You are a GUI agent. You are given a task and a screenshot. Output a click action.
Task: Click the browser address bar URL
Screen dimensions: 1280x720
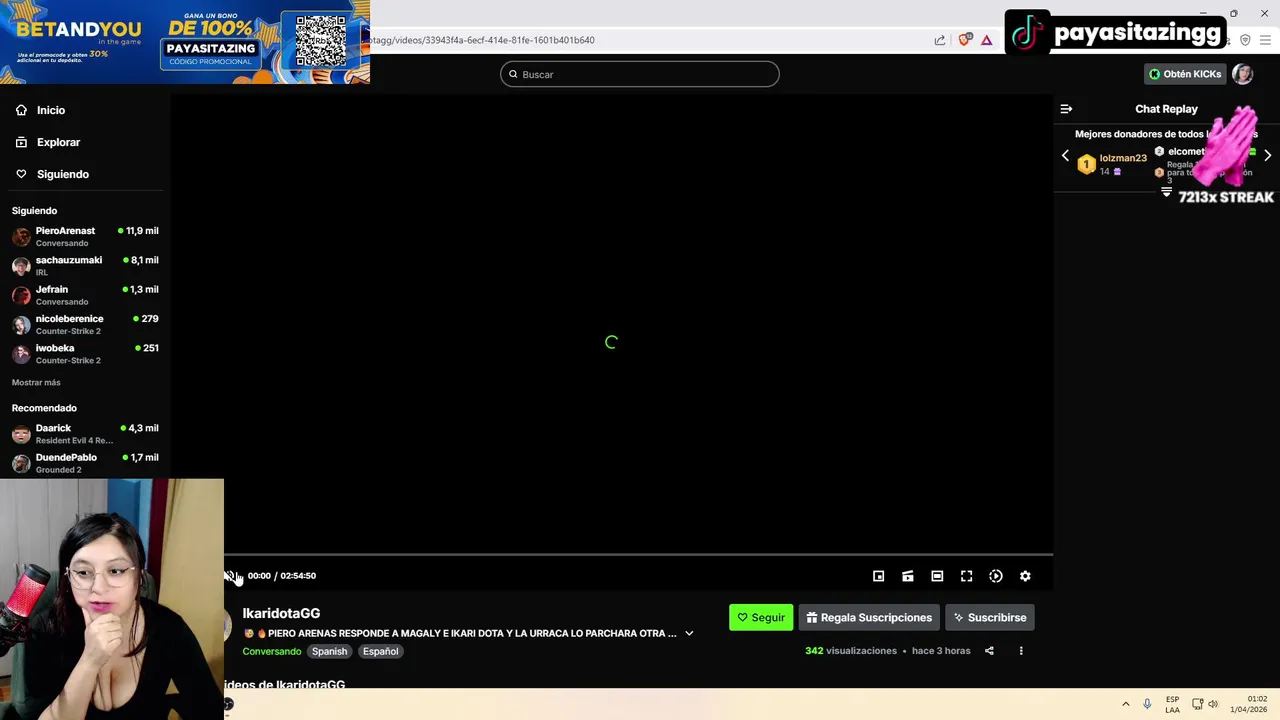(x=485, y=40)
